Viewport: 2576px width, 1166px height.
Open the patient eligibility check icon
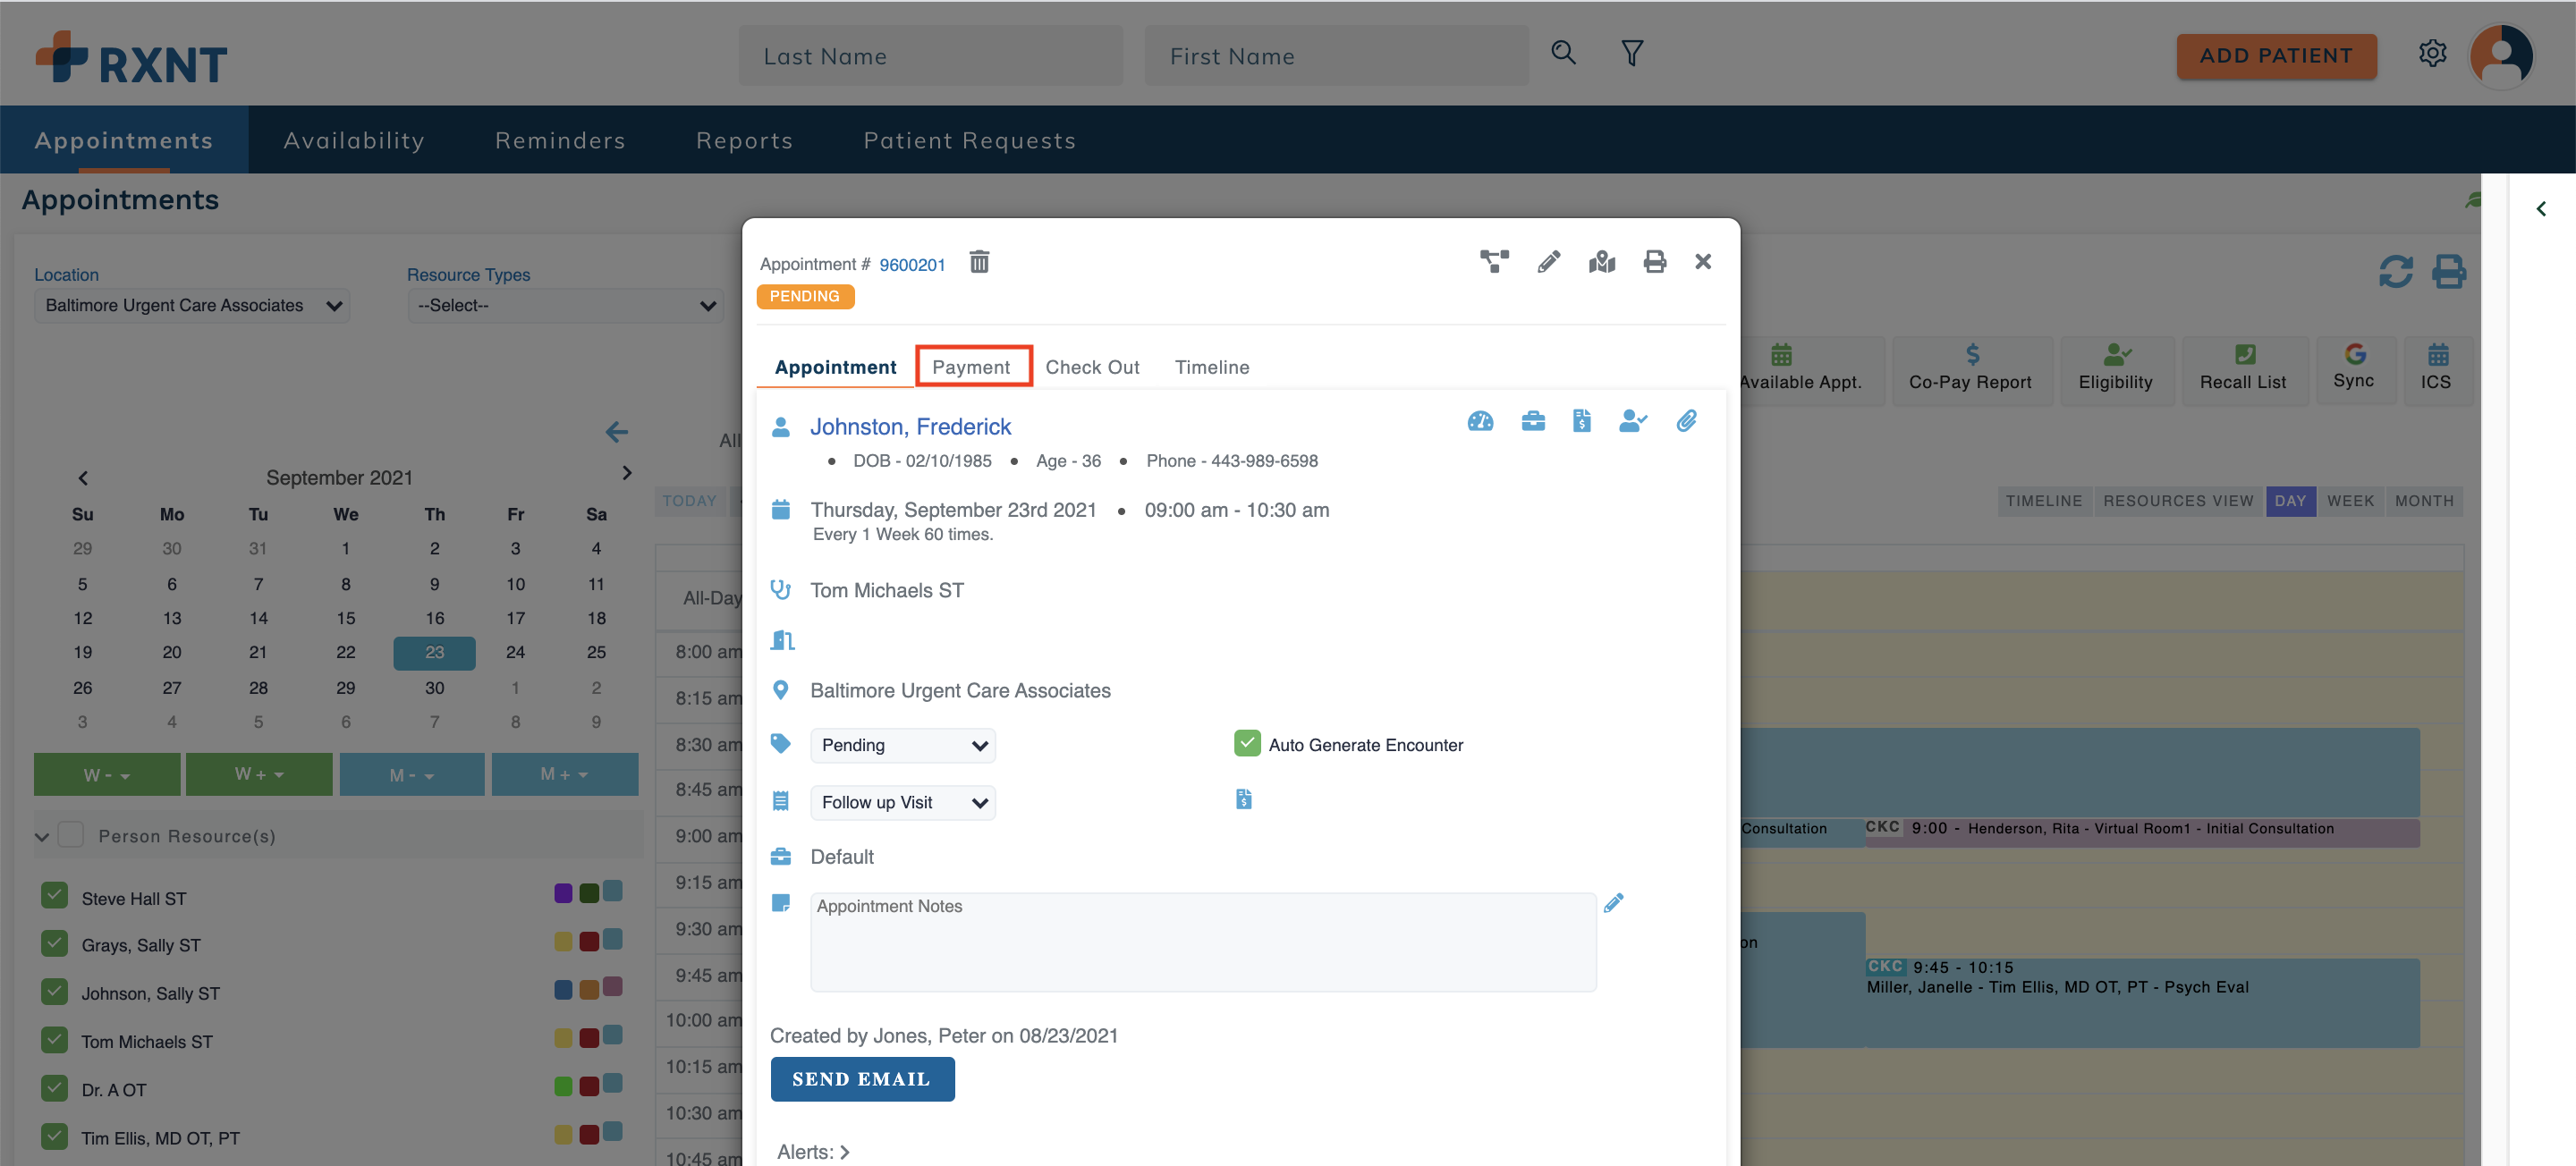coord(1633,421)
